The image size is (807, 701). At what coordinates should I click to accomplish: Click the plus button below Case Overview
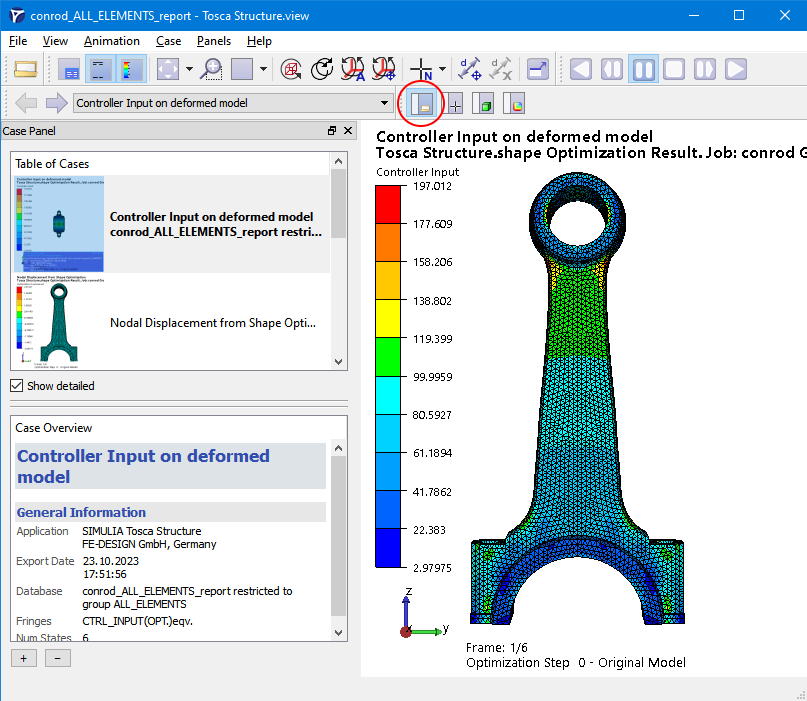23,658
